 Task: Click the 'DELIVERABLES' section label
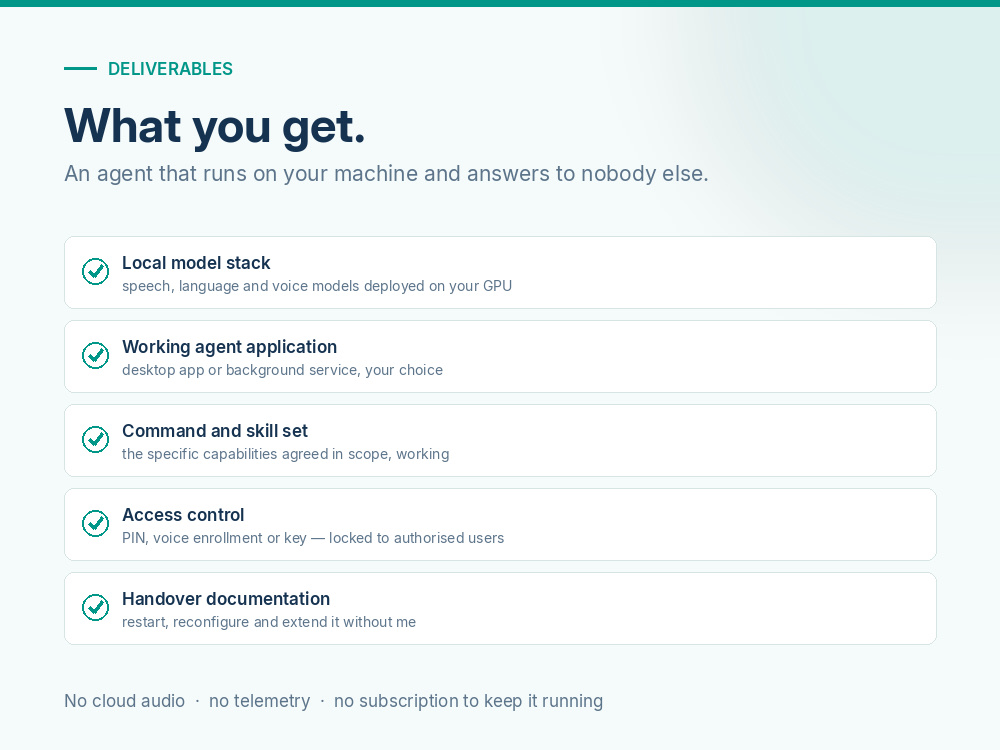pos(170,69)
